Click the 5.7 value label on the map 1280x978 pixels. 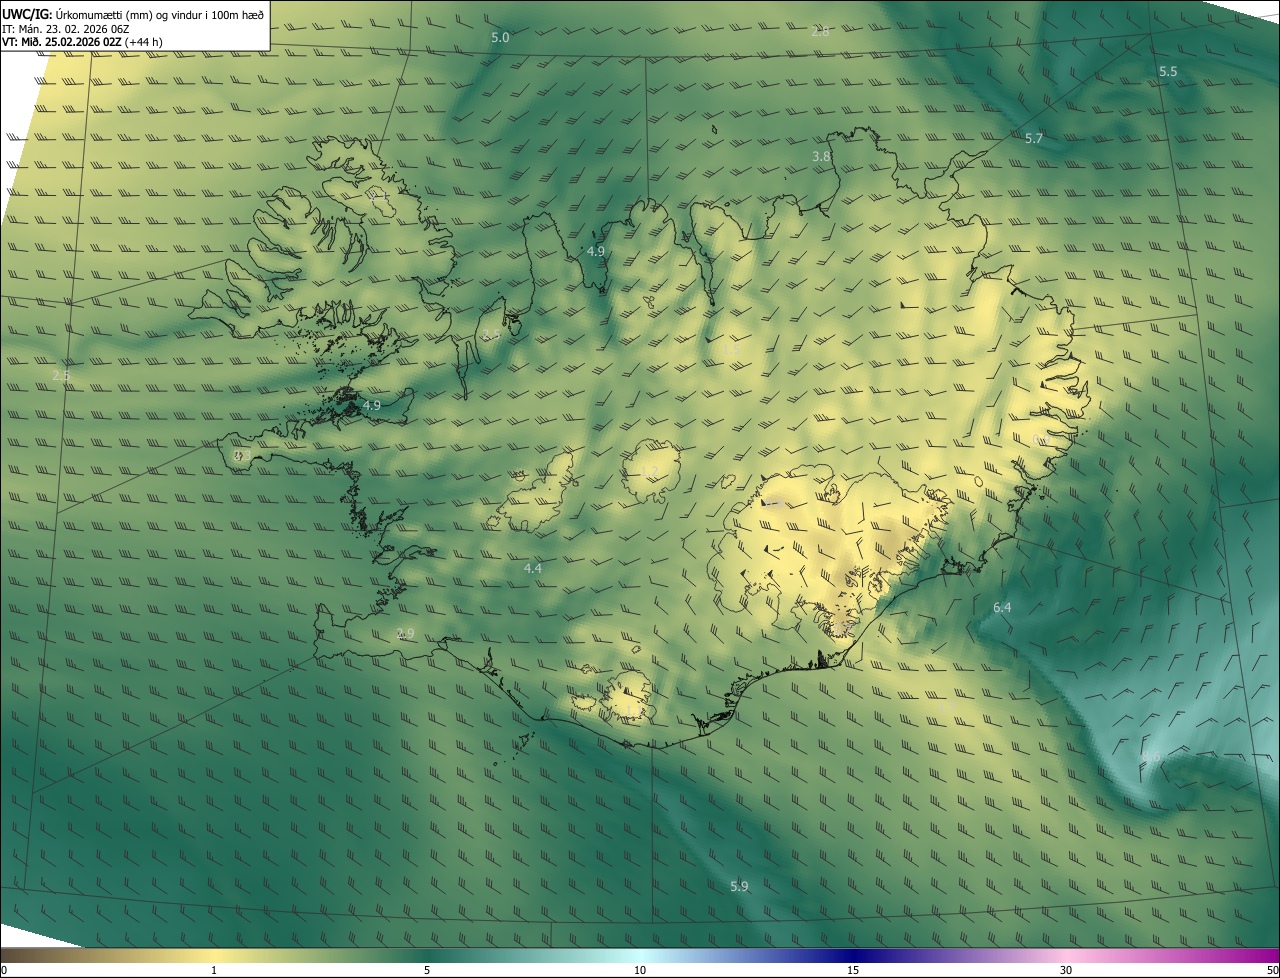pos(1034,138)
